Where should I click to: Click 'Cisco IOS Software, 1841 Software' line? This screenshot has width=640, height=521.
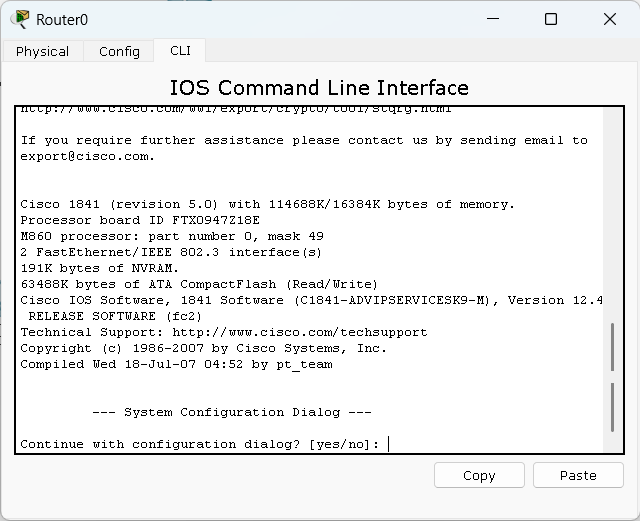pyautogui.click(x=311, y=301)
